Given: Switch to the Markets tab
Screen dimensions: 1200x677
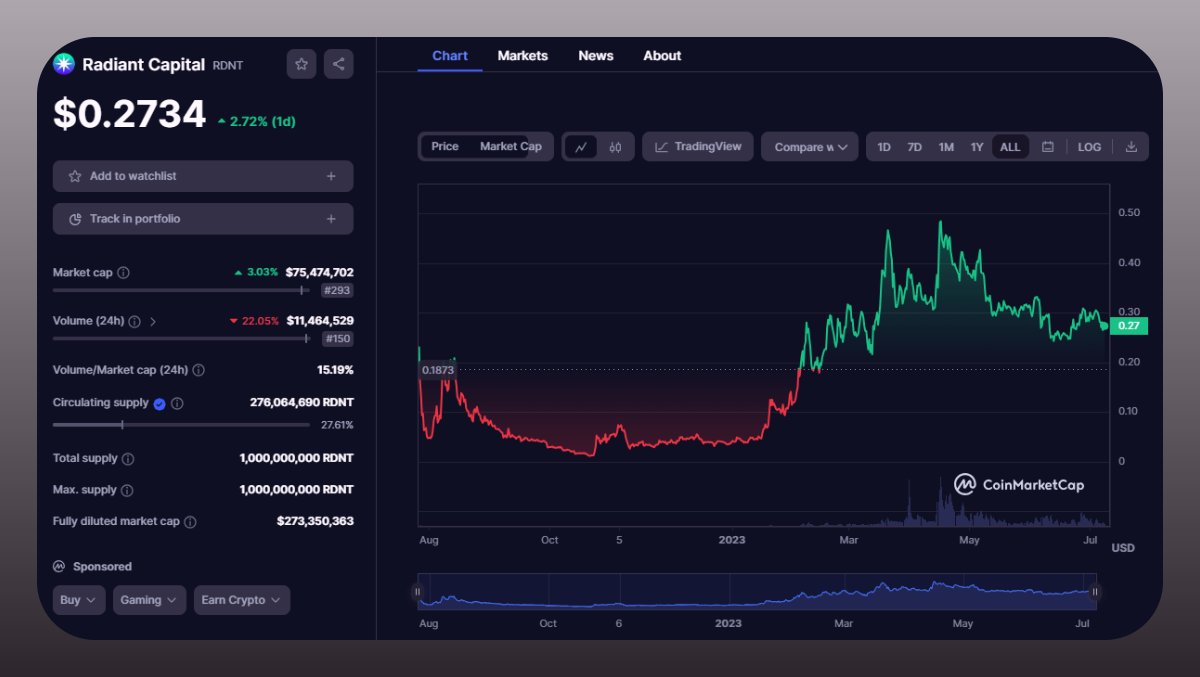Looking at the screenshot, I should point(523,56).
